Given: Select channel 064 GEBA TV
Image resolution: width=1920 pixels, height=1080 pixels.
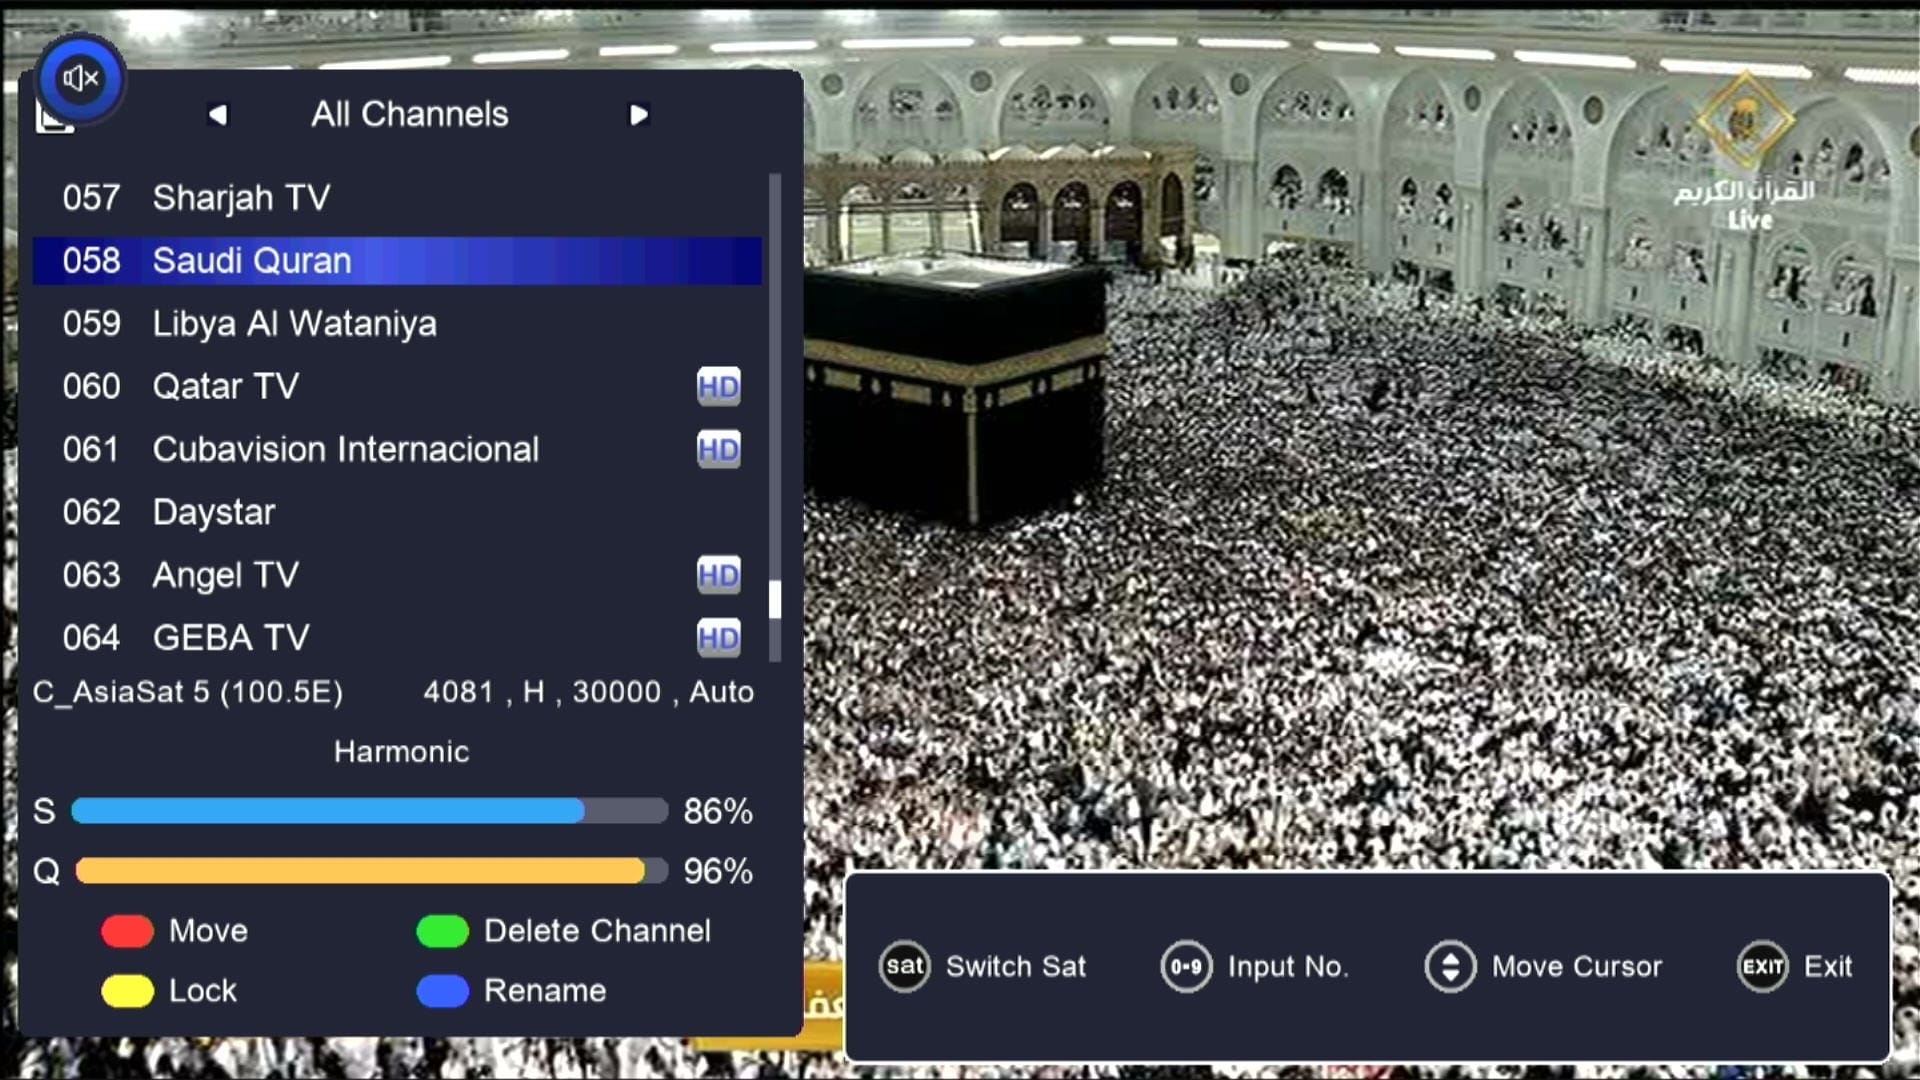Looking at the screenshot, I should point(230,638).
